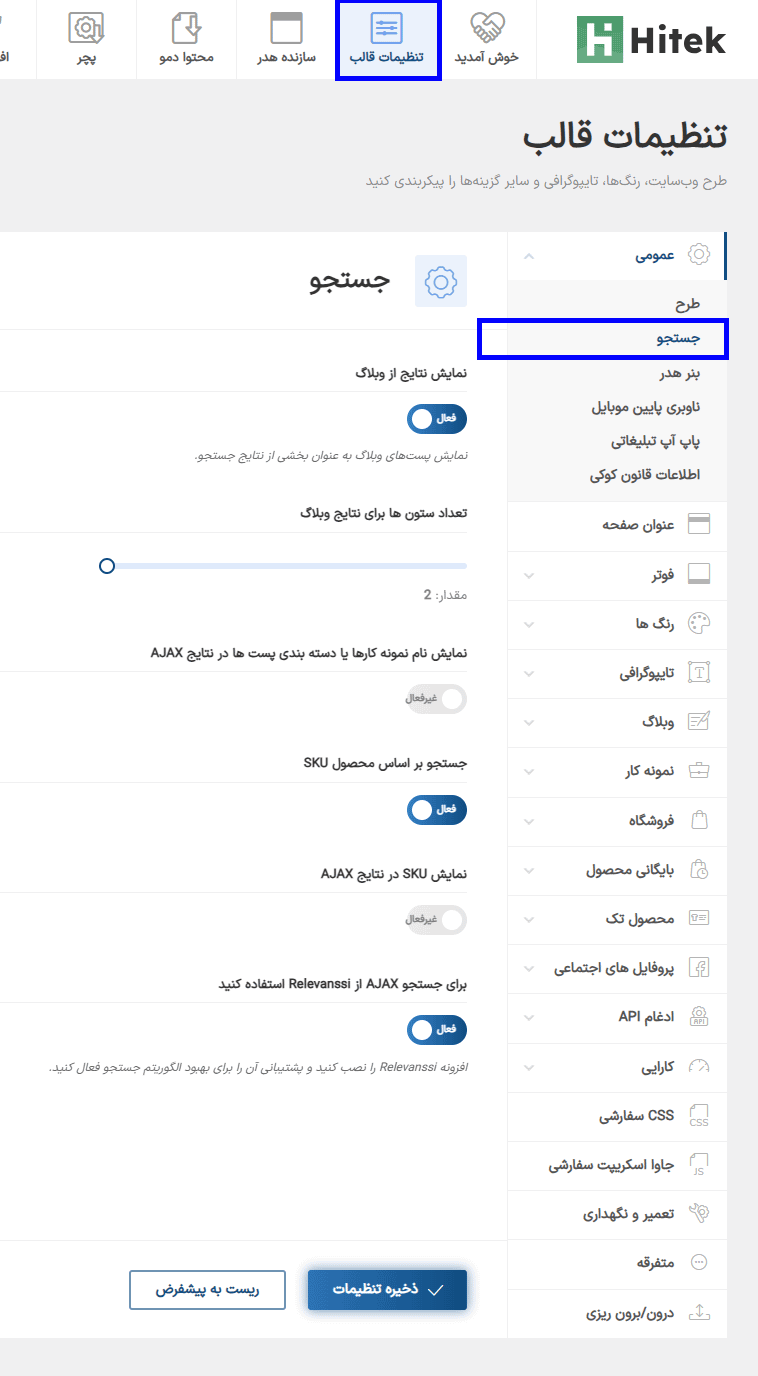This screenshot has height=1376, width=758.
Task: Disable نمایش نتایج از وبلاگ toggle
Action: coord(437,419)
